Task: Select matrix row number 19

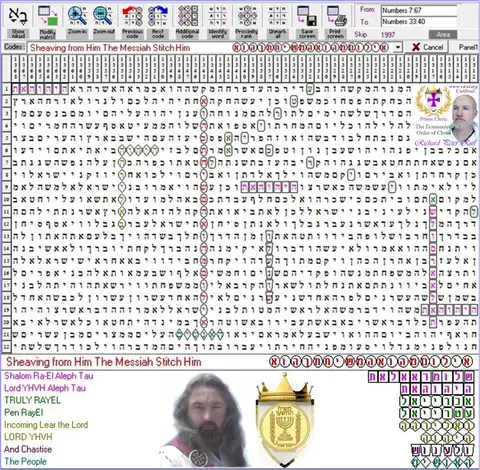Action: [x=6, y=310]
